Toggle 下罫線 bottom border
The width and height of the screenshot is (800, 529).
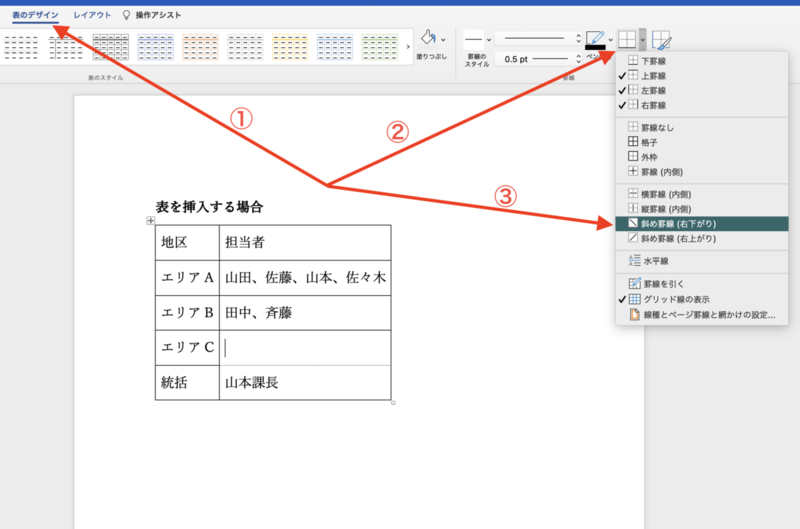click(702, 61)
